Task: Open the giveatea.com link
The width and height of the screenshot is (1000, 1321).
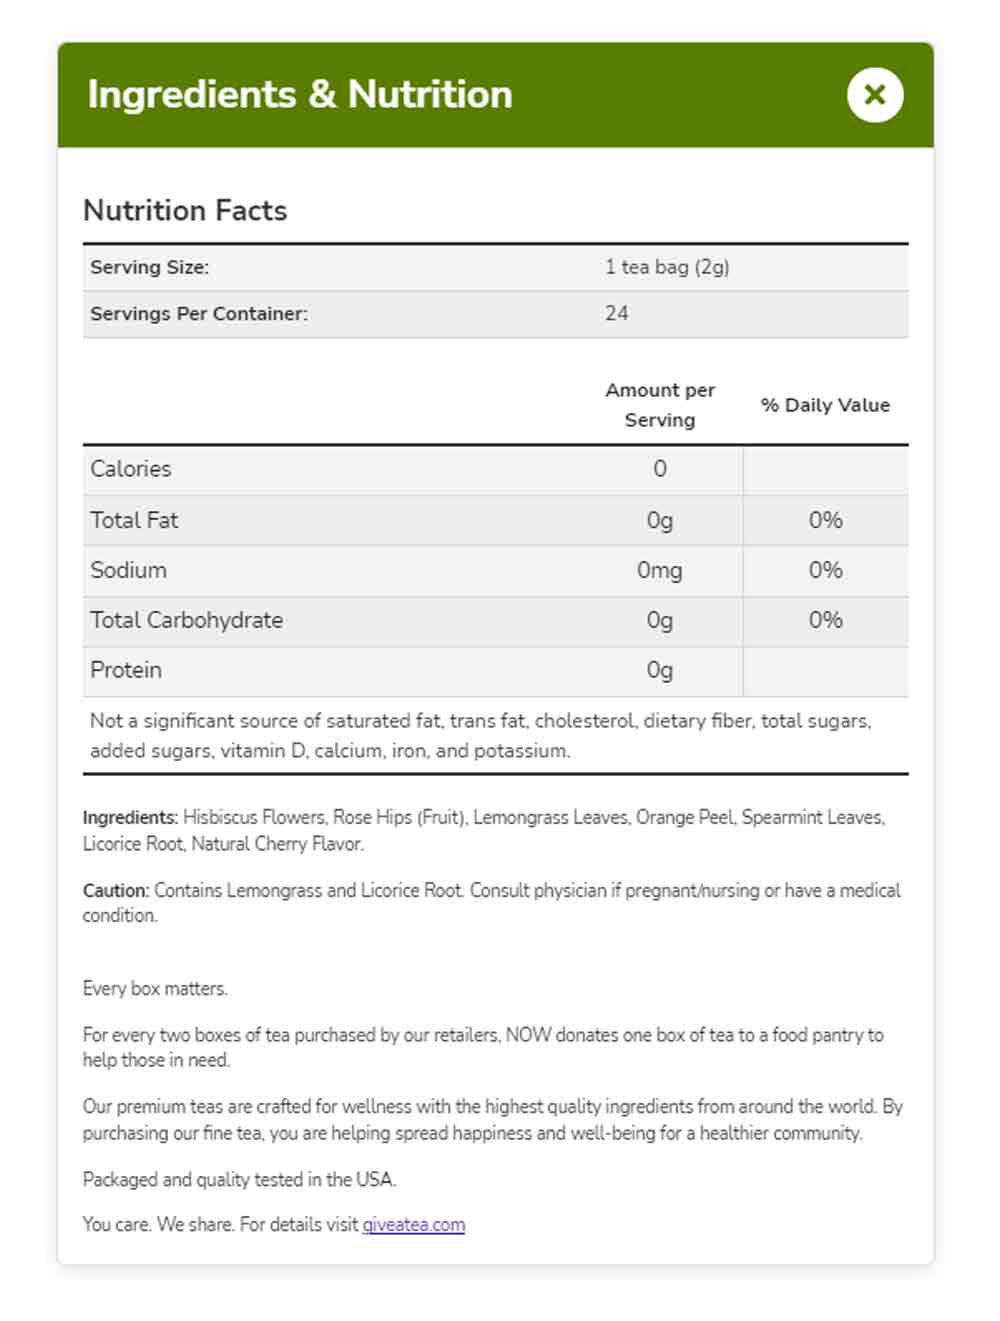Action: pos(413,1225)
